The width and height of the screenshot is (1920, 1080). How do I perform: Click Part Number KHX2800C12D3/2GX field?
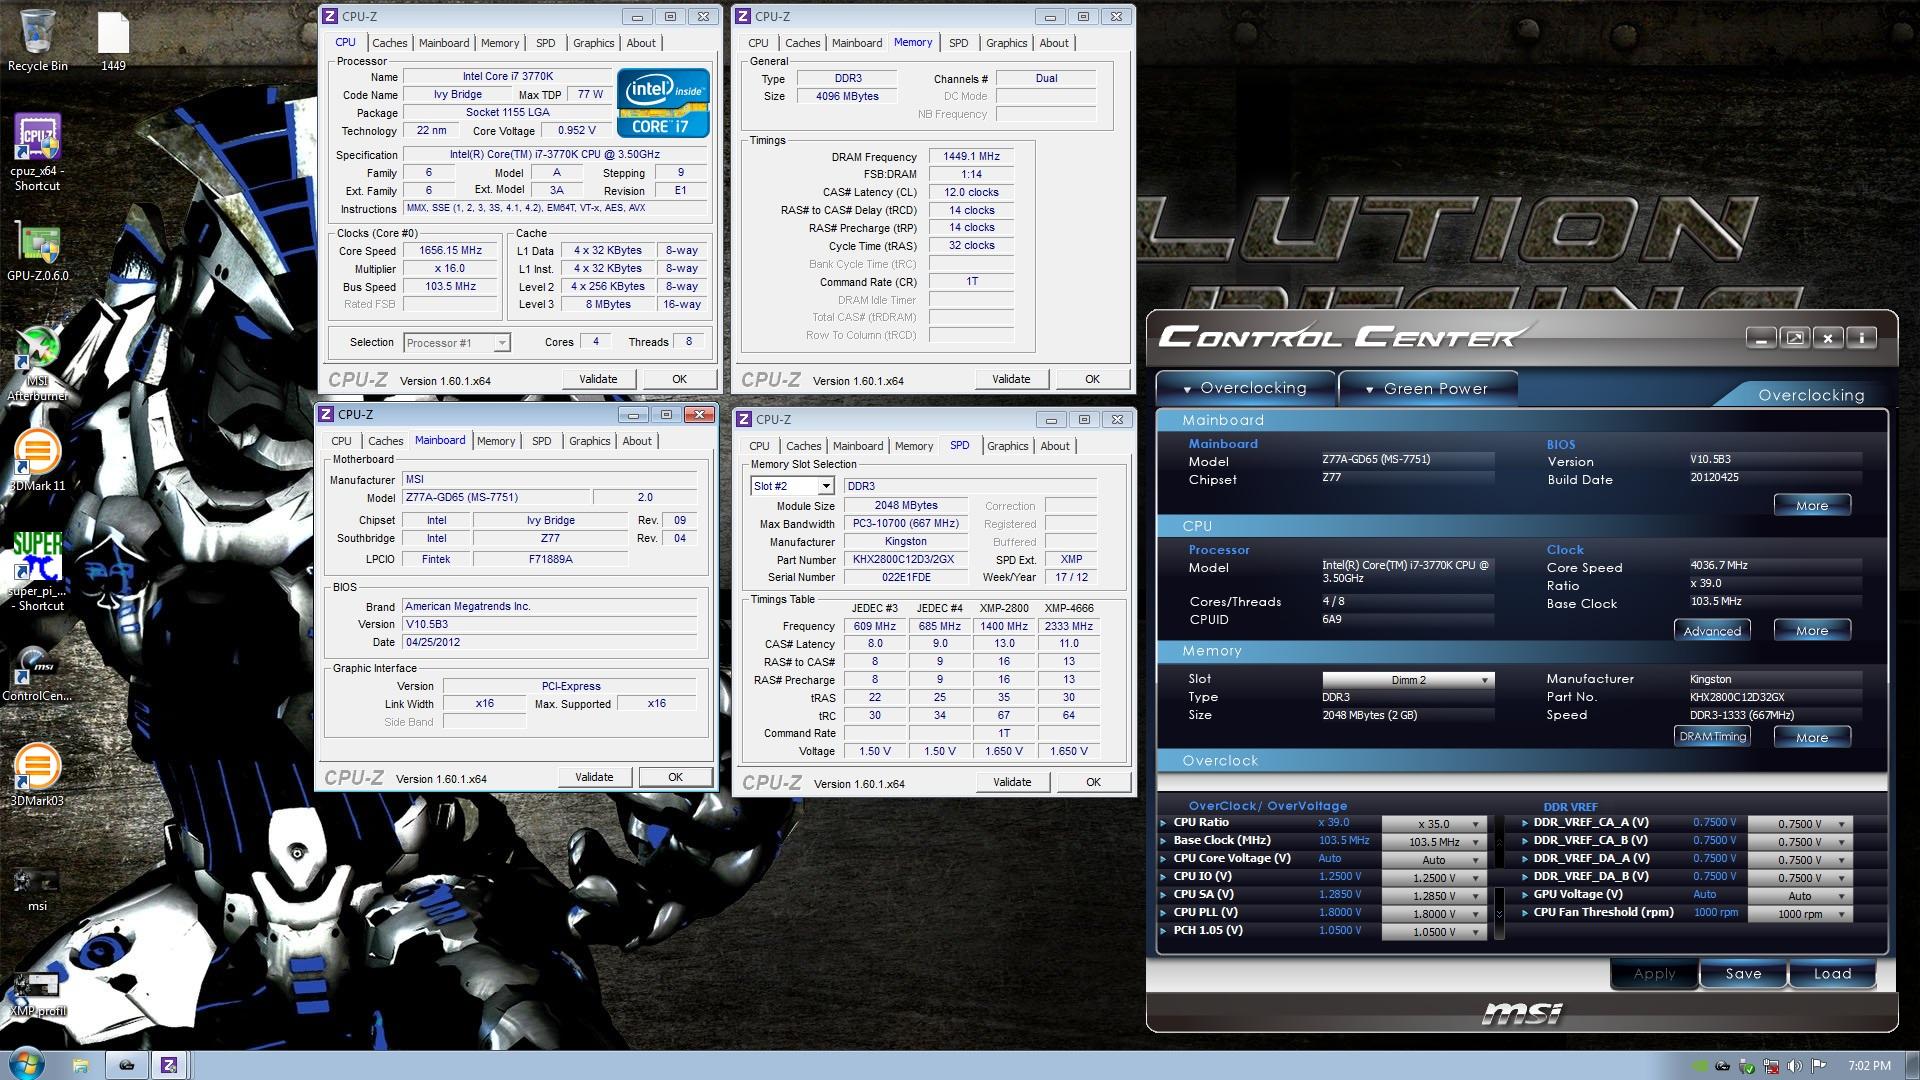click(905, 560)
